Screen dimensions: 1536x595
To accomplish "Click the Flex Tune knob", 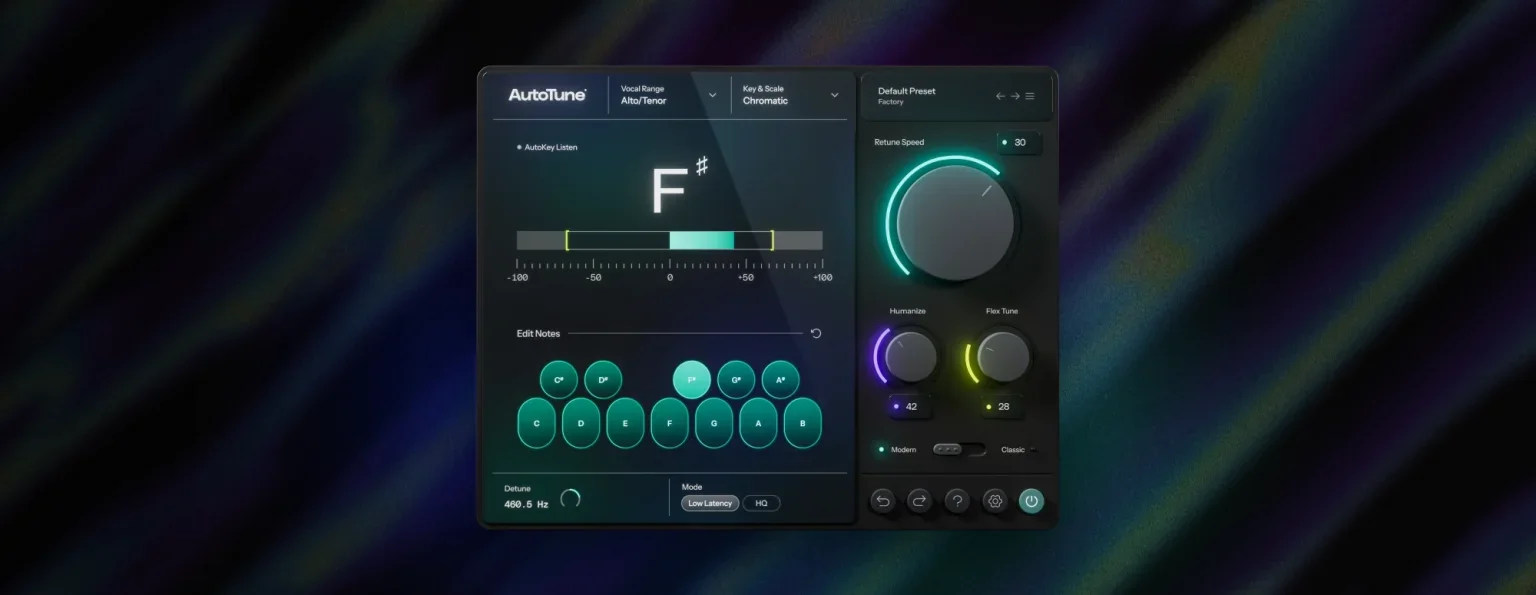I will click(1003, 356).
